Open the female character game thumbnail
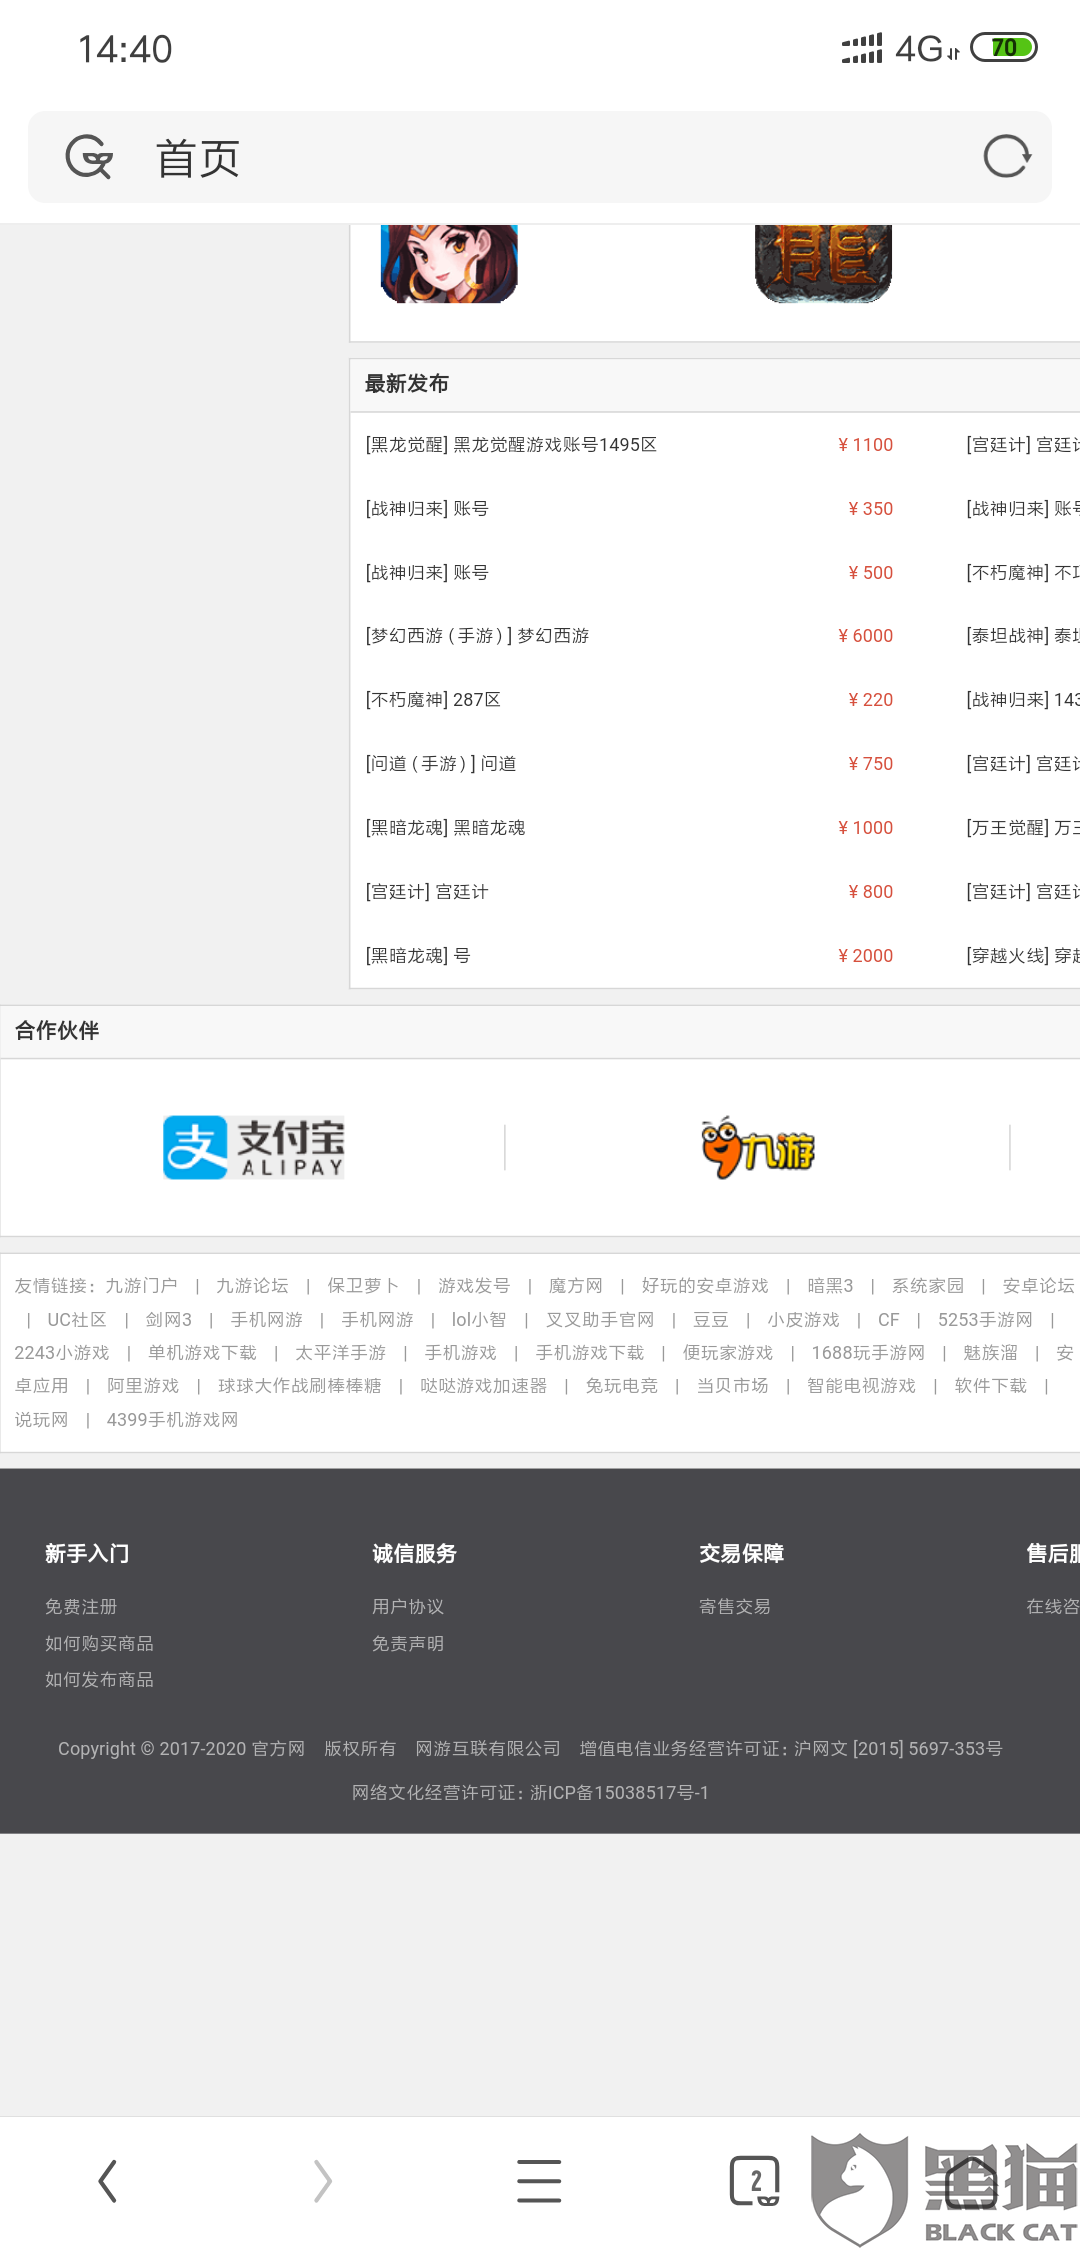Viewport: 1080px width, 2248px height. pyautogui.click(x=449, y=263)
